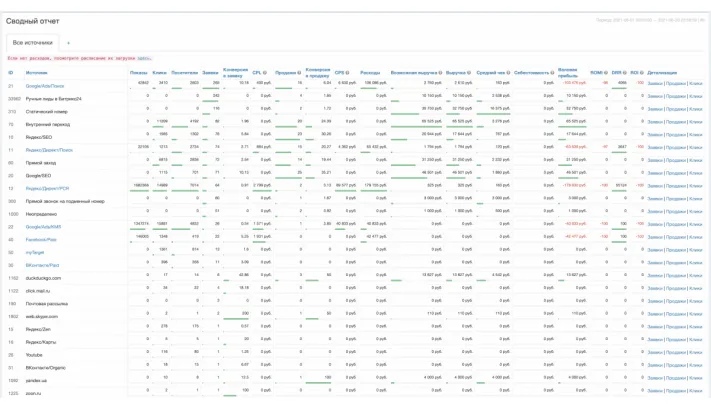Open Клики details for Неопределено row
The height and width of the screenshot is (409, 711).
pos(696,212)
